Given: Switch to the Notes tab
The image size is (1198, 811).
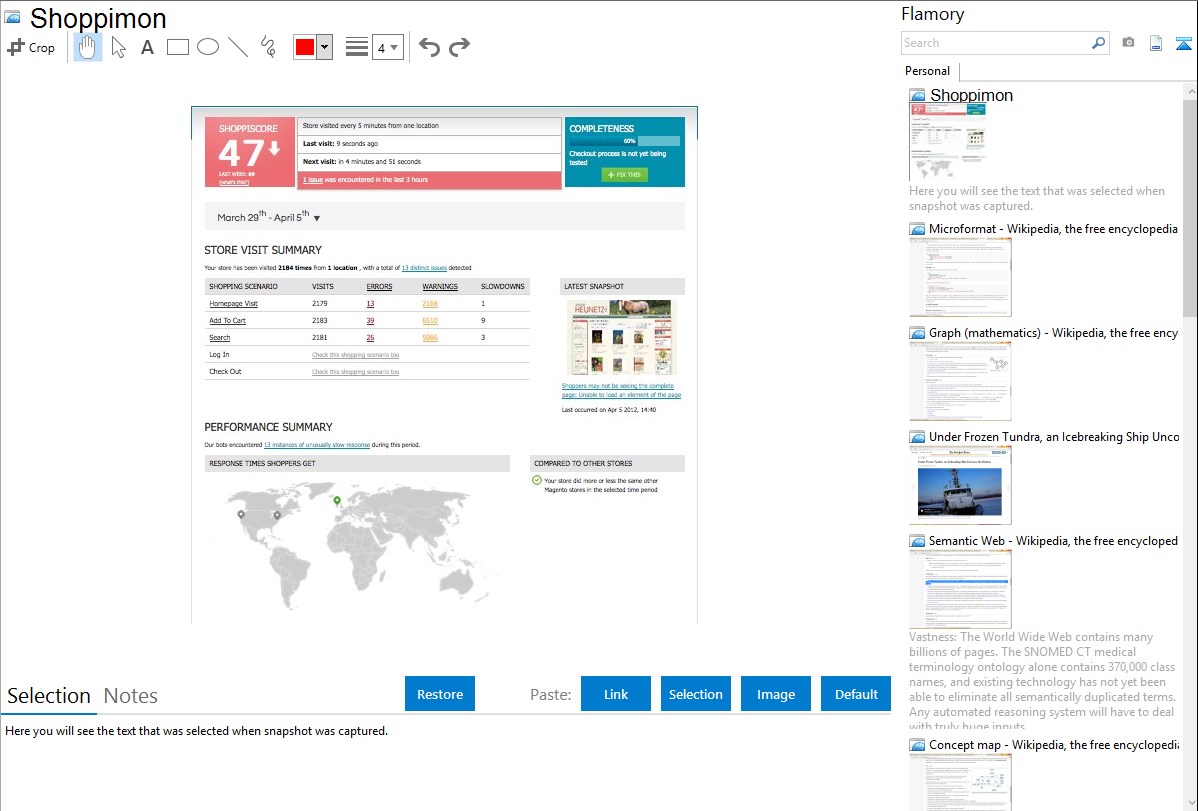Looking at the screenshot, I should [131, 696].
